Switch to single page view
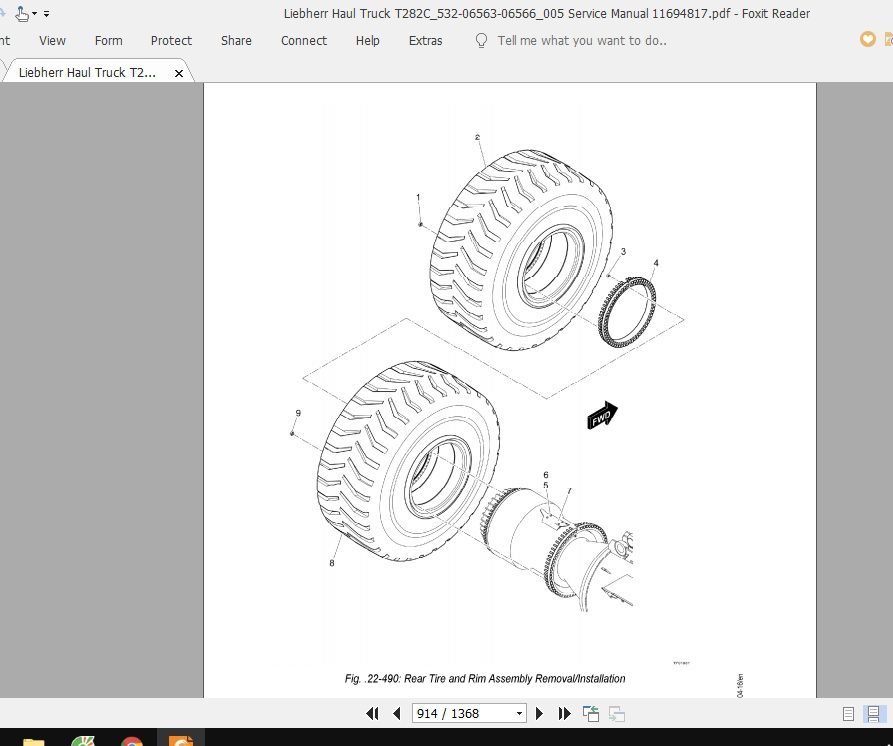 (848, 714)
